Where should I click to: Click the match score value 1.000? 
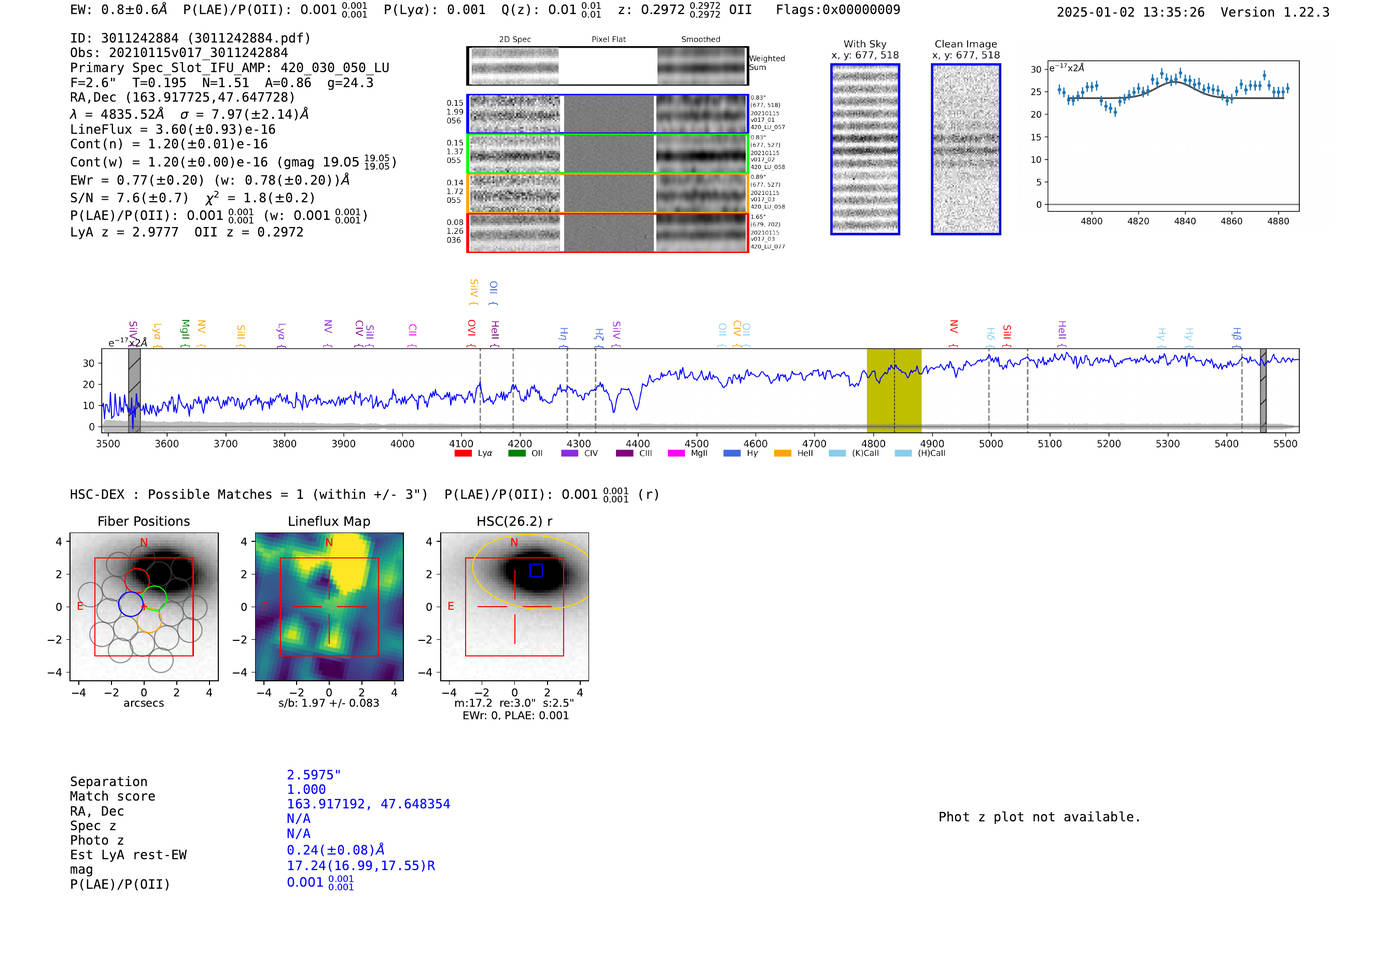coord(306,789)
